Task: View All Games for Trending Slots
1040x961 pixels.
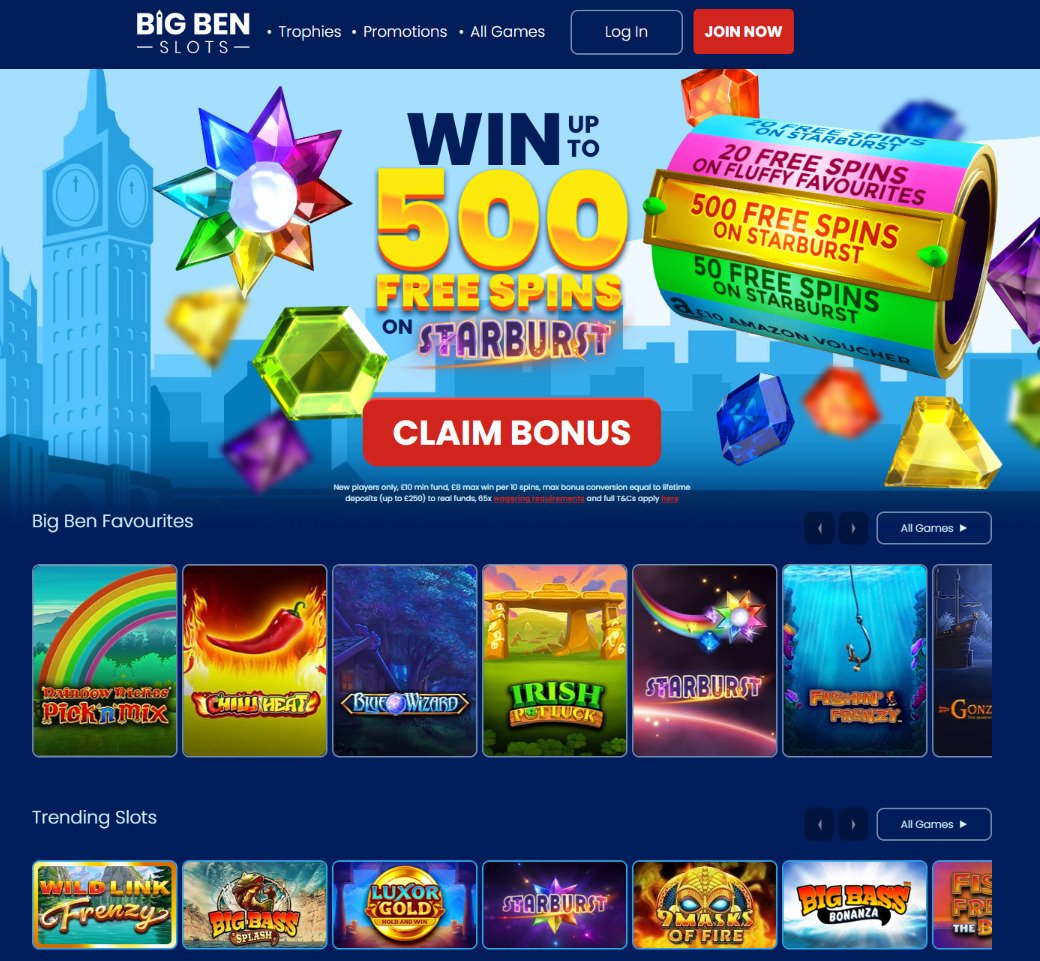Action: tap(934, 824)
